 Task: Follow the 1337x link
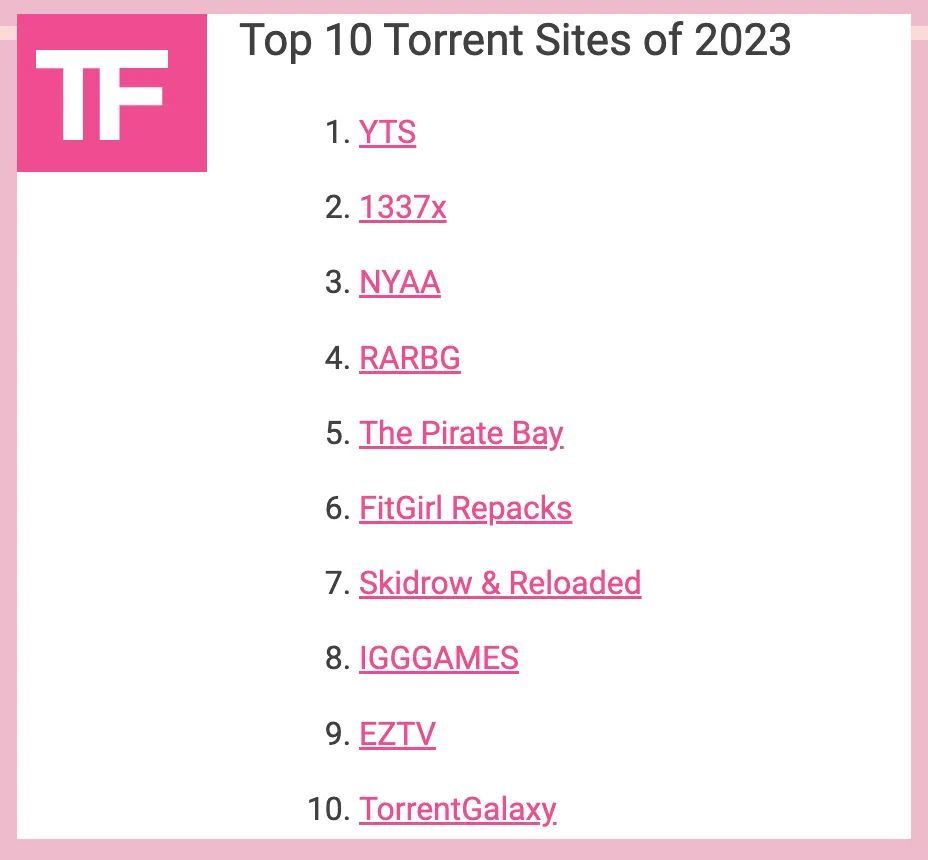402,208
